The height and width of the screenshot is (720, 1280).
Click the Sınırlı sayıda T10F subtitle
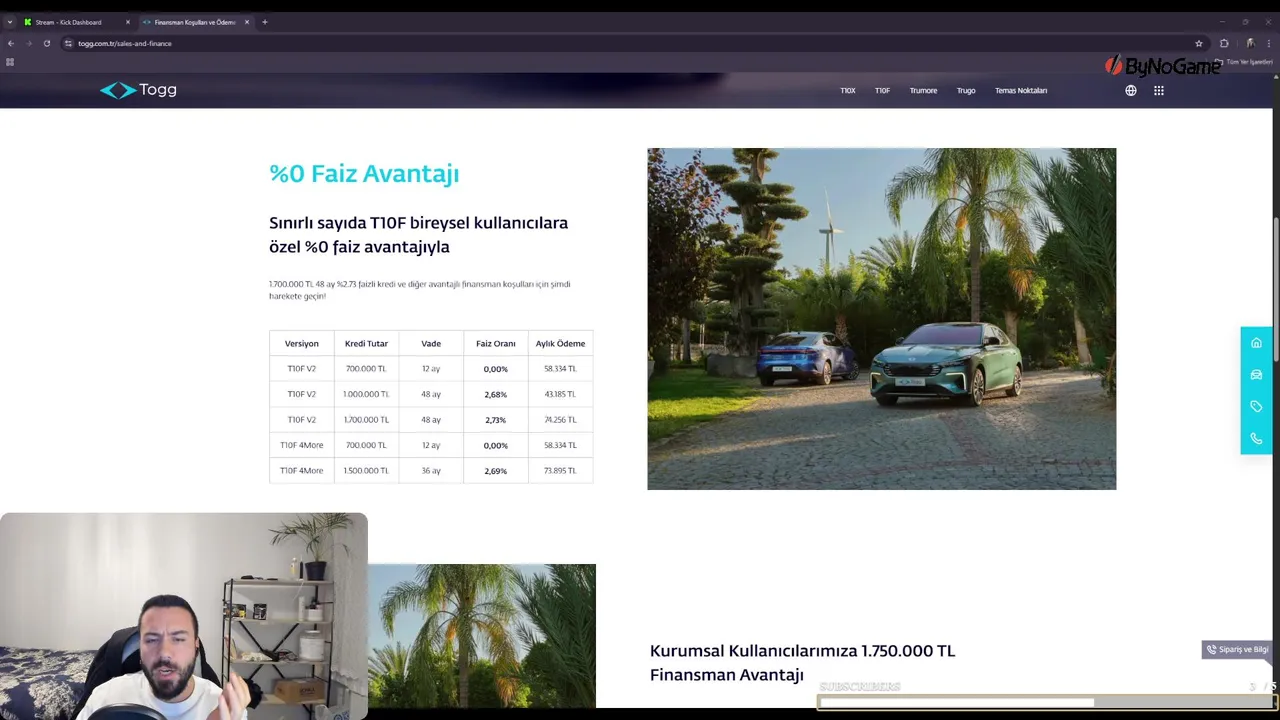click(418, 235)
